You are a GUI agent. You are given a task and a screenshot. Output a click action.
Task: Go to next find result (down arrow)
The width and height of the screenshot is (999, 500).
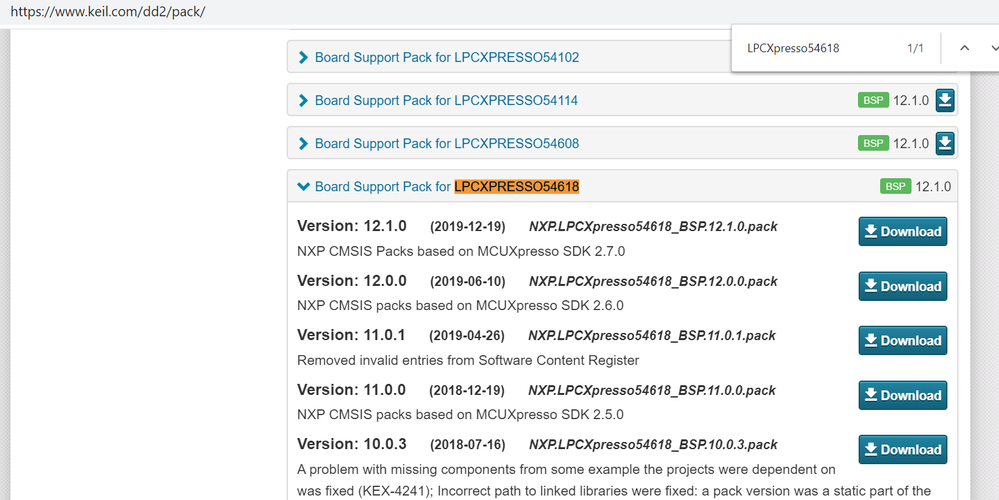point(994,48)
